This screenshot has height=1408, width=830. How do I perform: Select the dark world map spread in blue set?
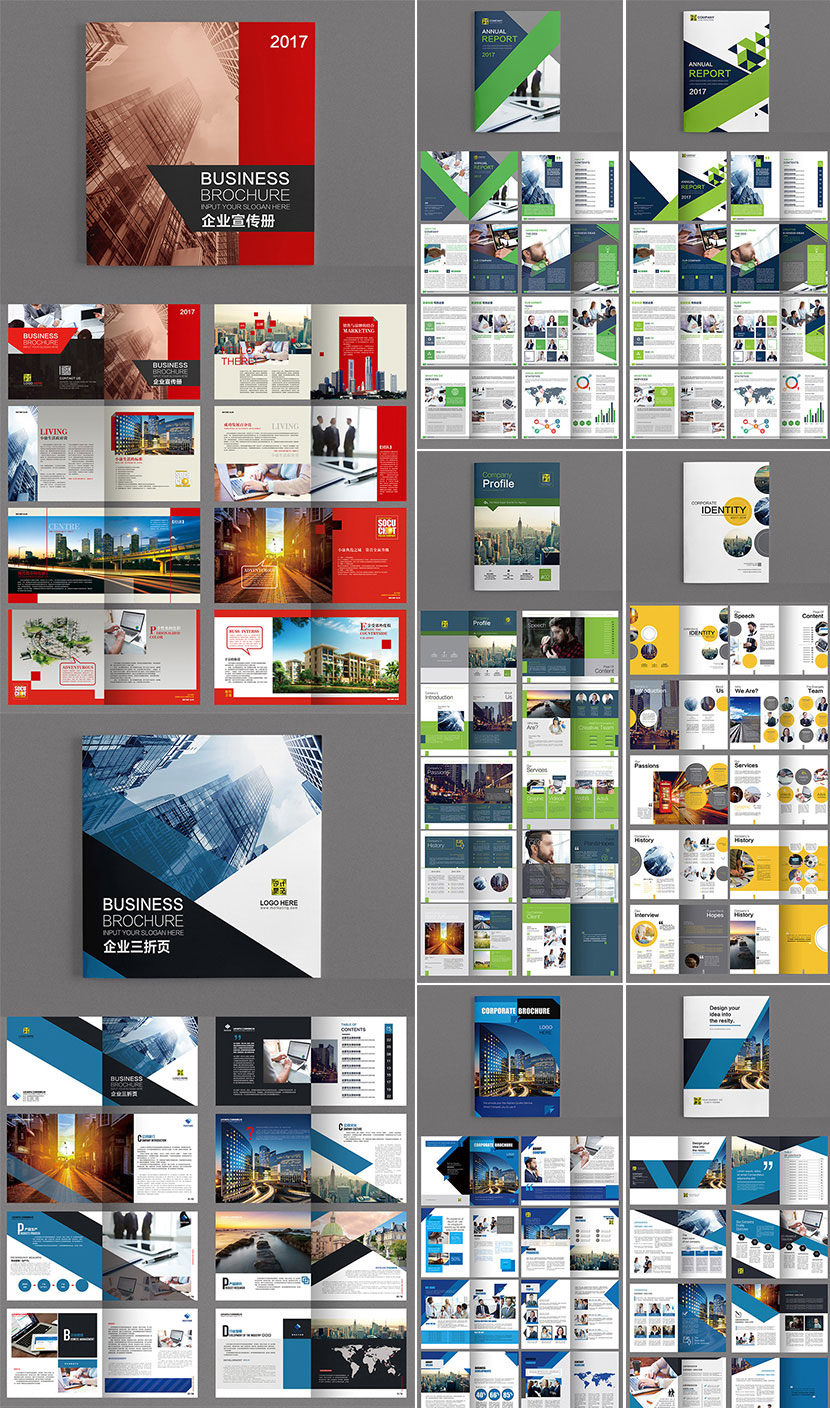tap(311, 1353)
